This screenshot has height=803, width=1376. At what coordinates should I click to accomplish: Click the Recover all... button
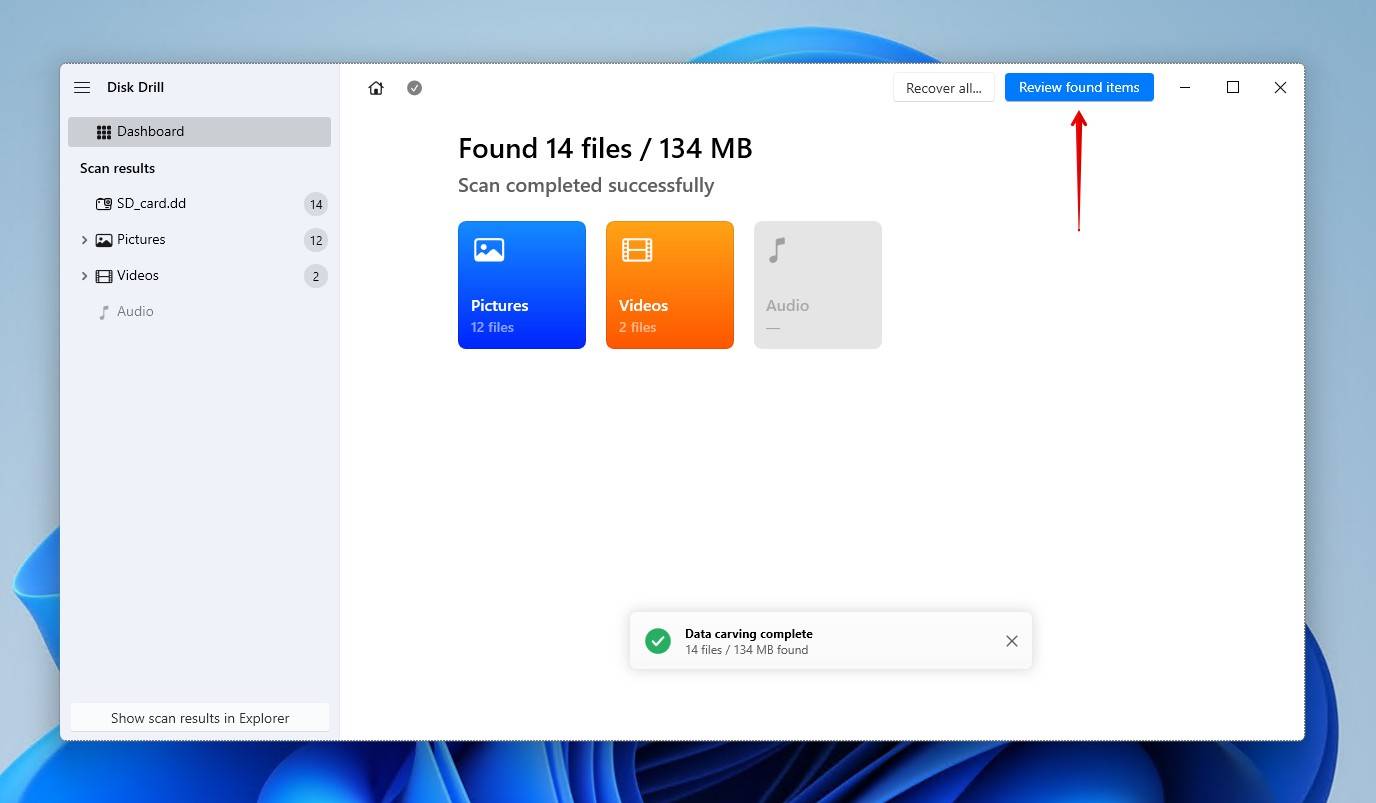944,88
